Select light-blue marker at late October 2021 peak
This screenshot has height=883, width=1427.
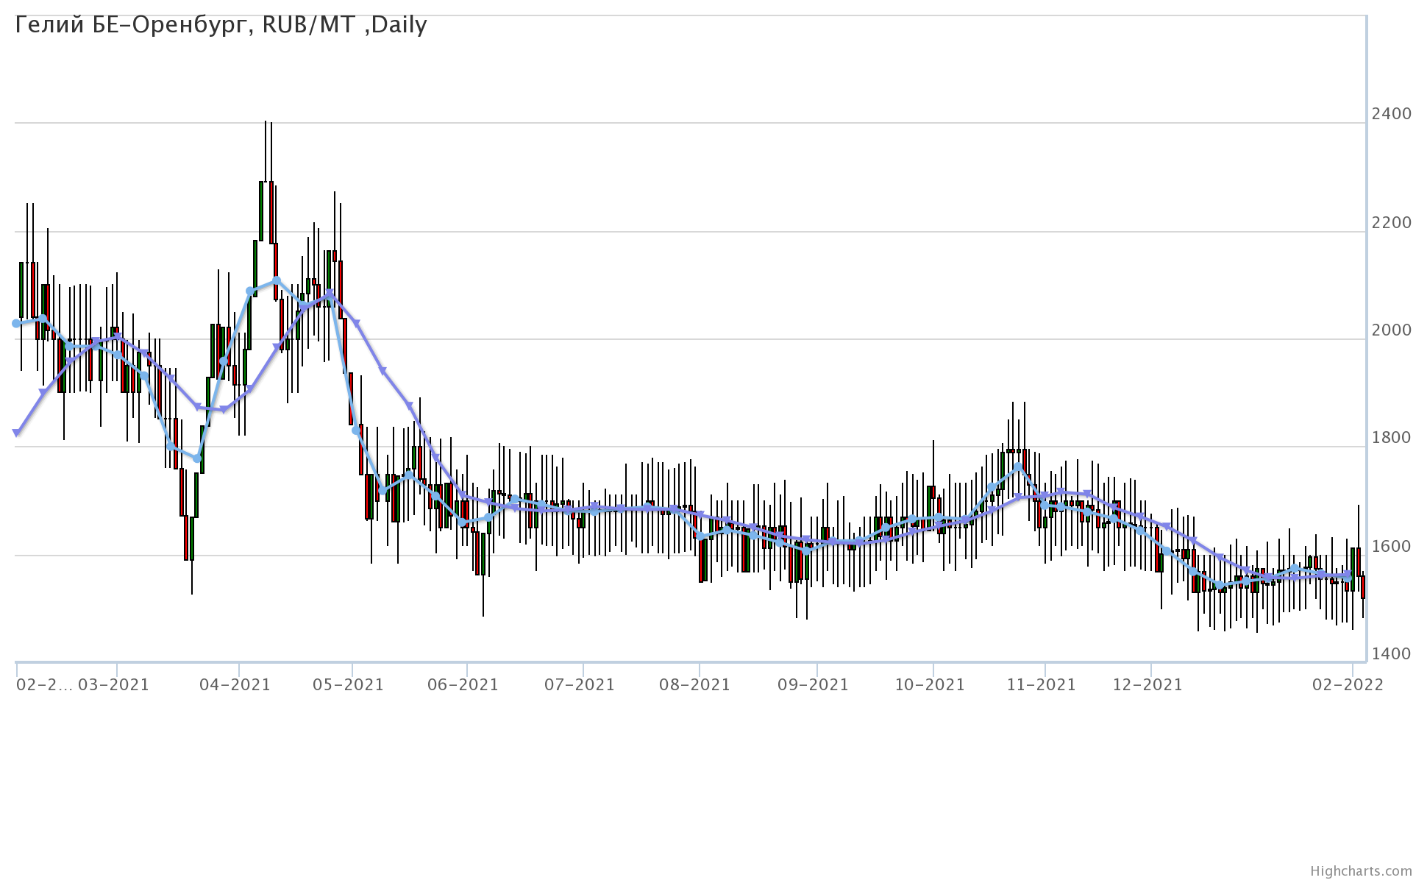(1019, 466)
